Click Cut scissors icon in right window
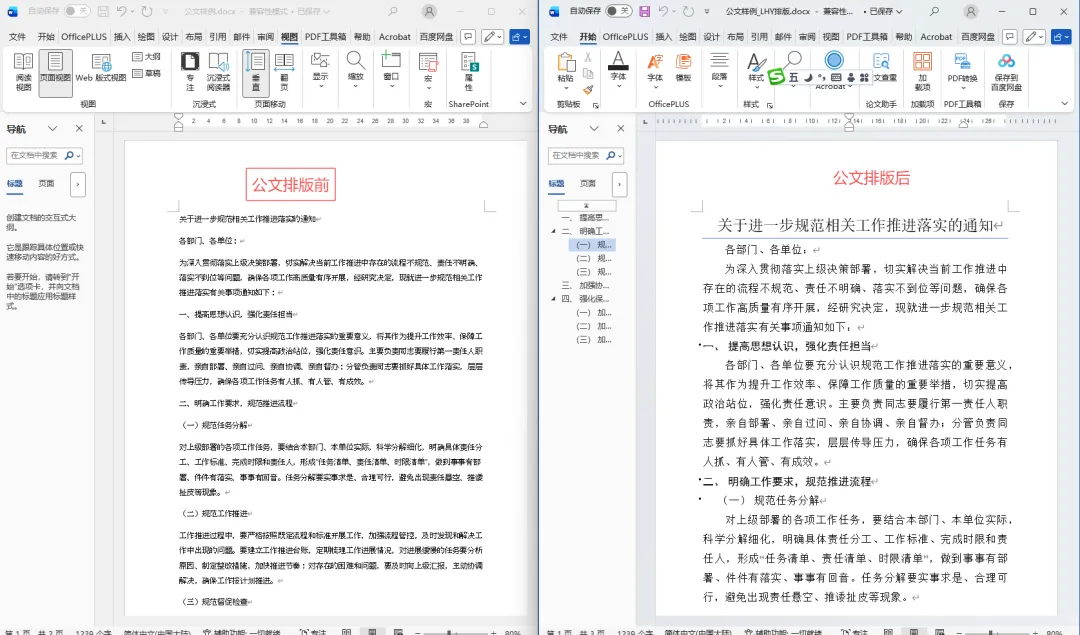This screenshot has width=1080, height=635. point(588,58)
